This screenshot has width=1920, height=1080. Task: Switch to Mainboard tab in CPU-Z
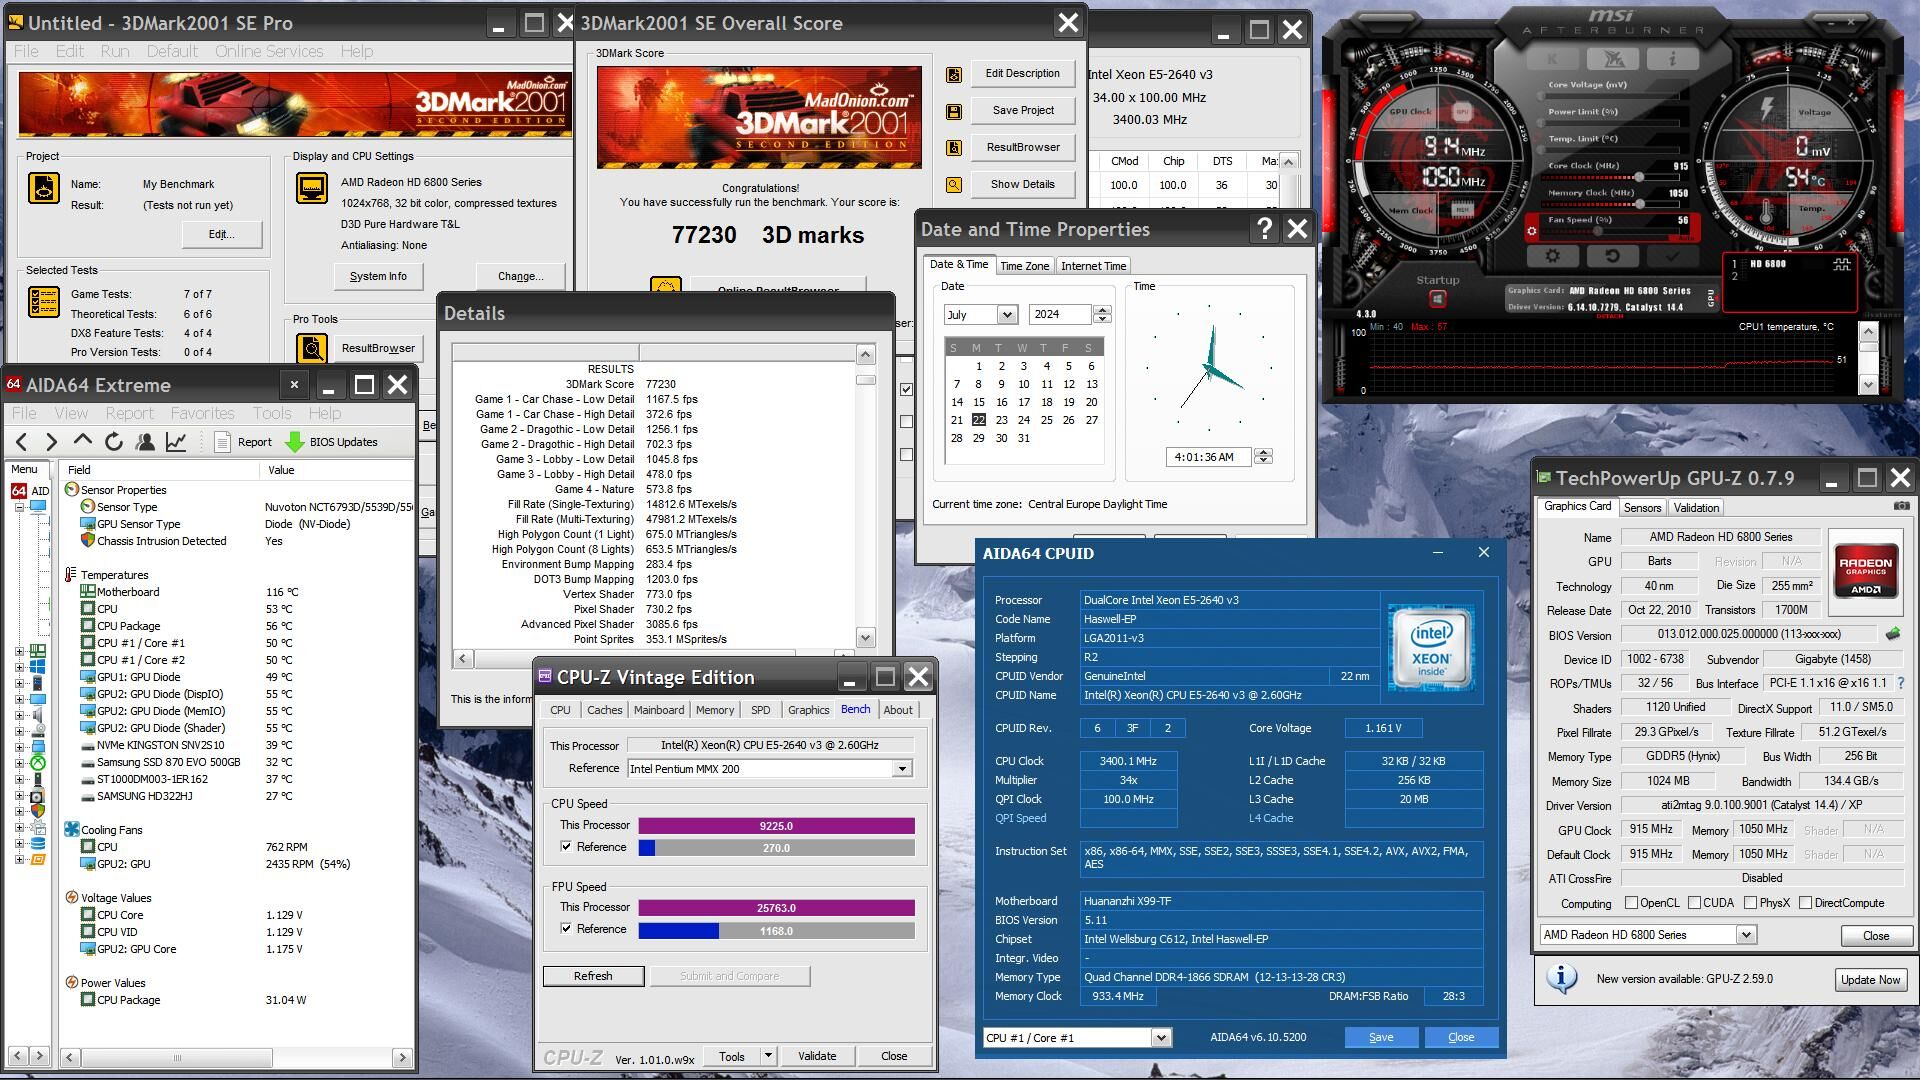(659, 710)
